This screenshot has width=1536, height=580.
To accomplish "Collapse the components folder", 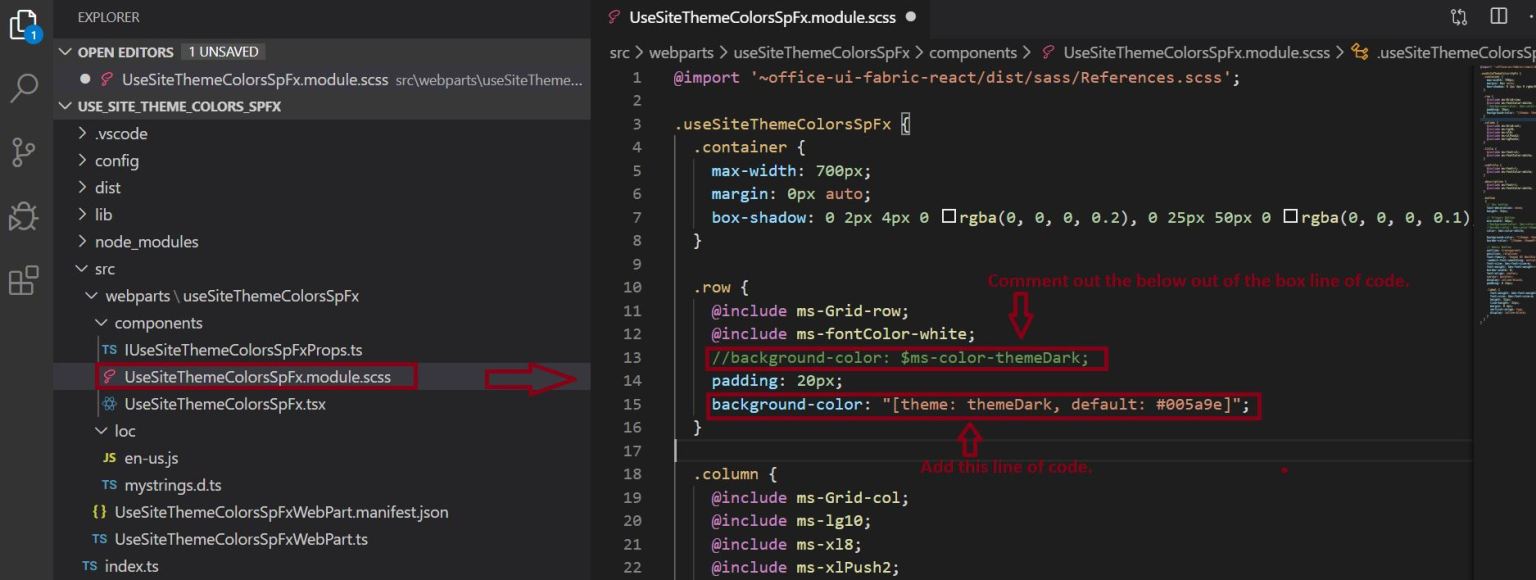I will point(101,322).
